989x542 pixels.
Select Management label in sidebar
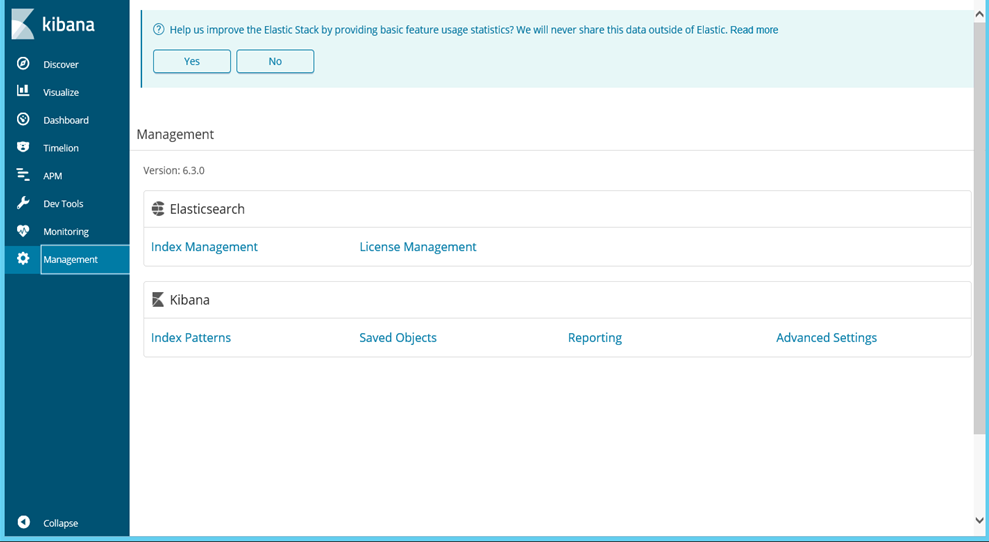(71, 259)
